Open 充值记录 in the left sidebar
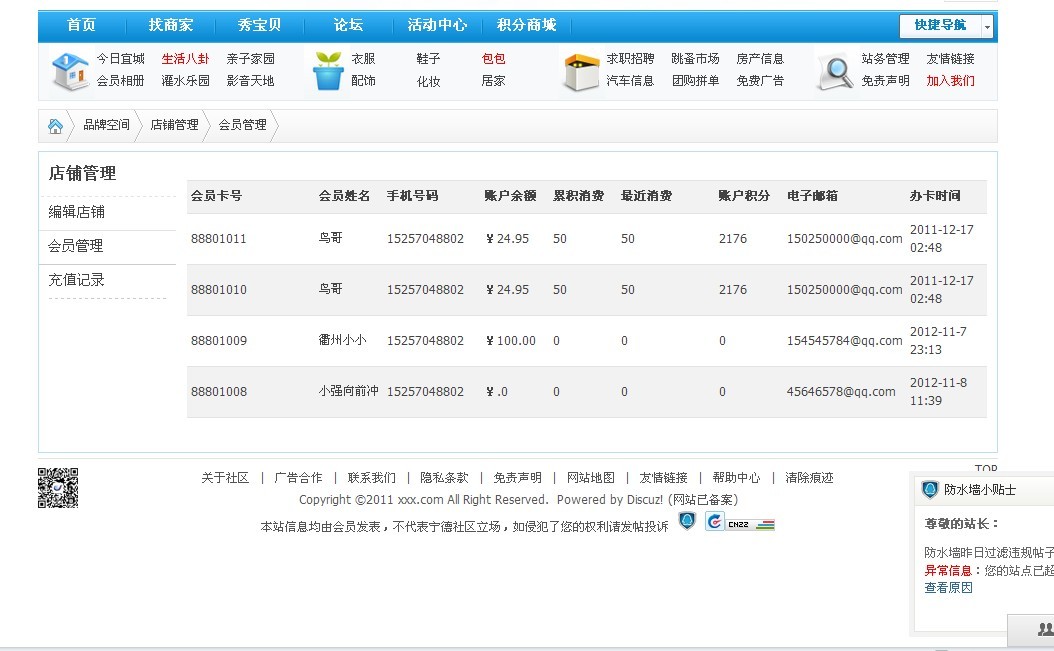The image size is (1054, 651). tap(77, 280)
